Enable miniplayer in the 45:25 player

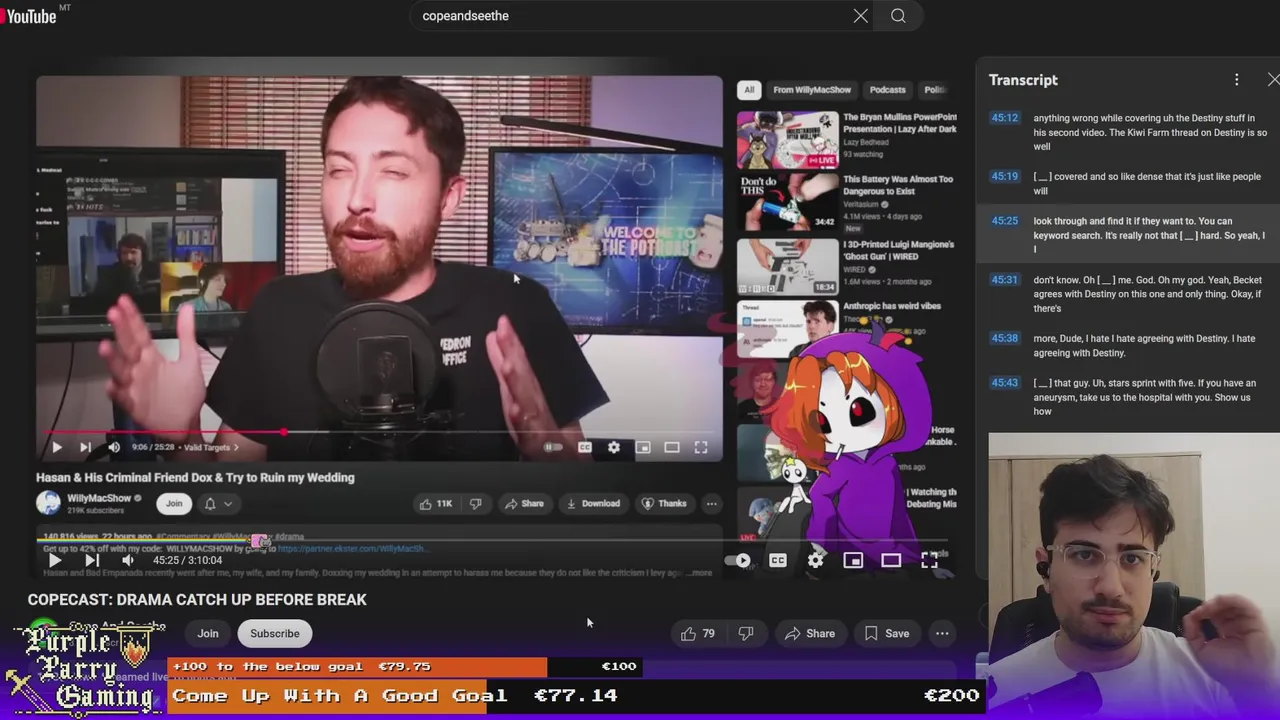pos(853,561)
